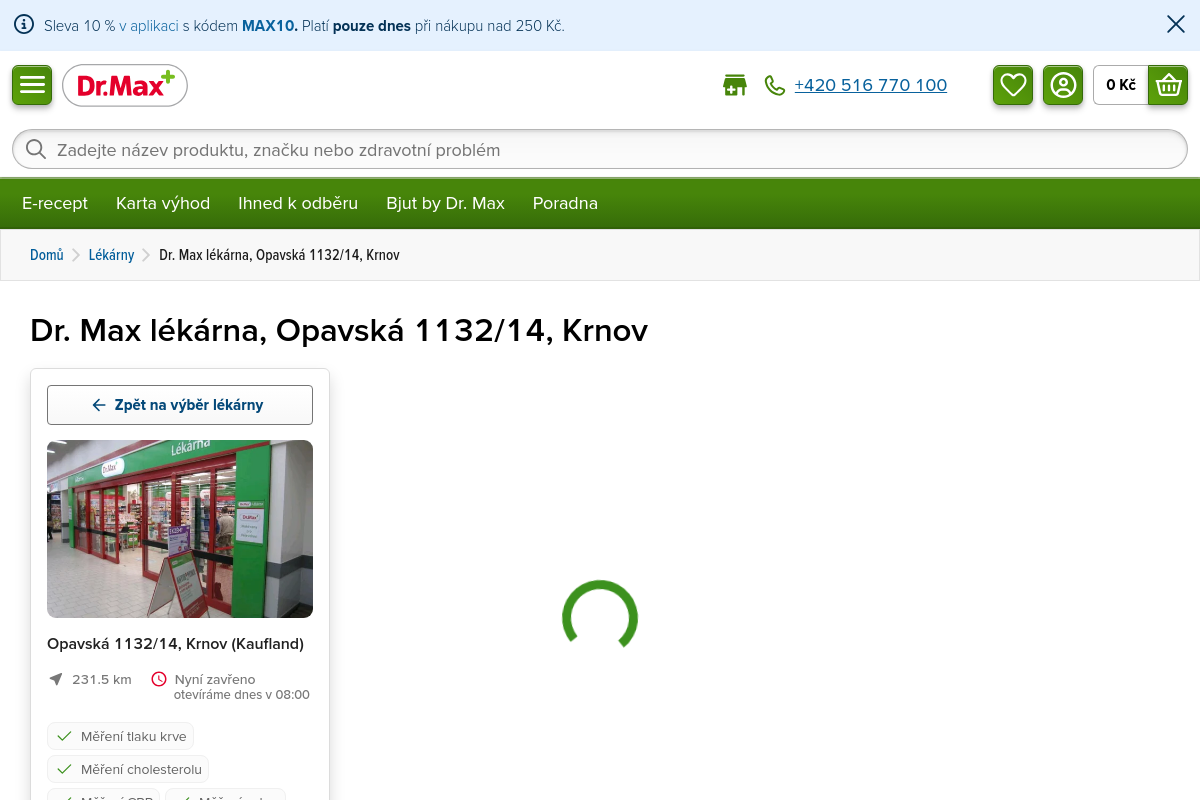Screen dimensions: 1200x800
Task: Go to Poradna section
Action: click(565, 203)
